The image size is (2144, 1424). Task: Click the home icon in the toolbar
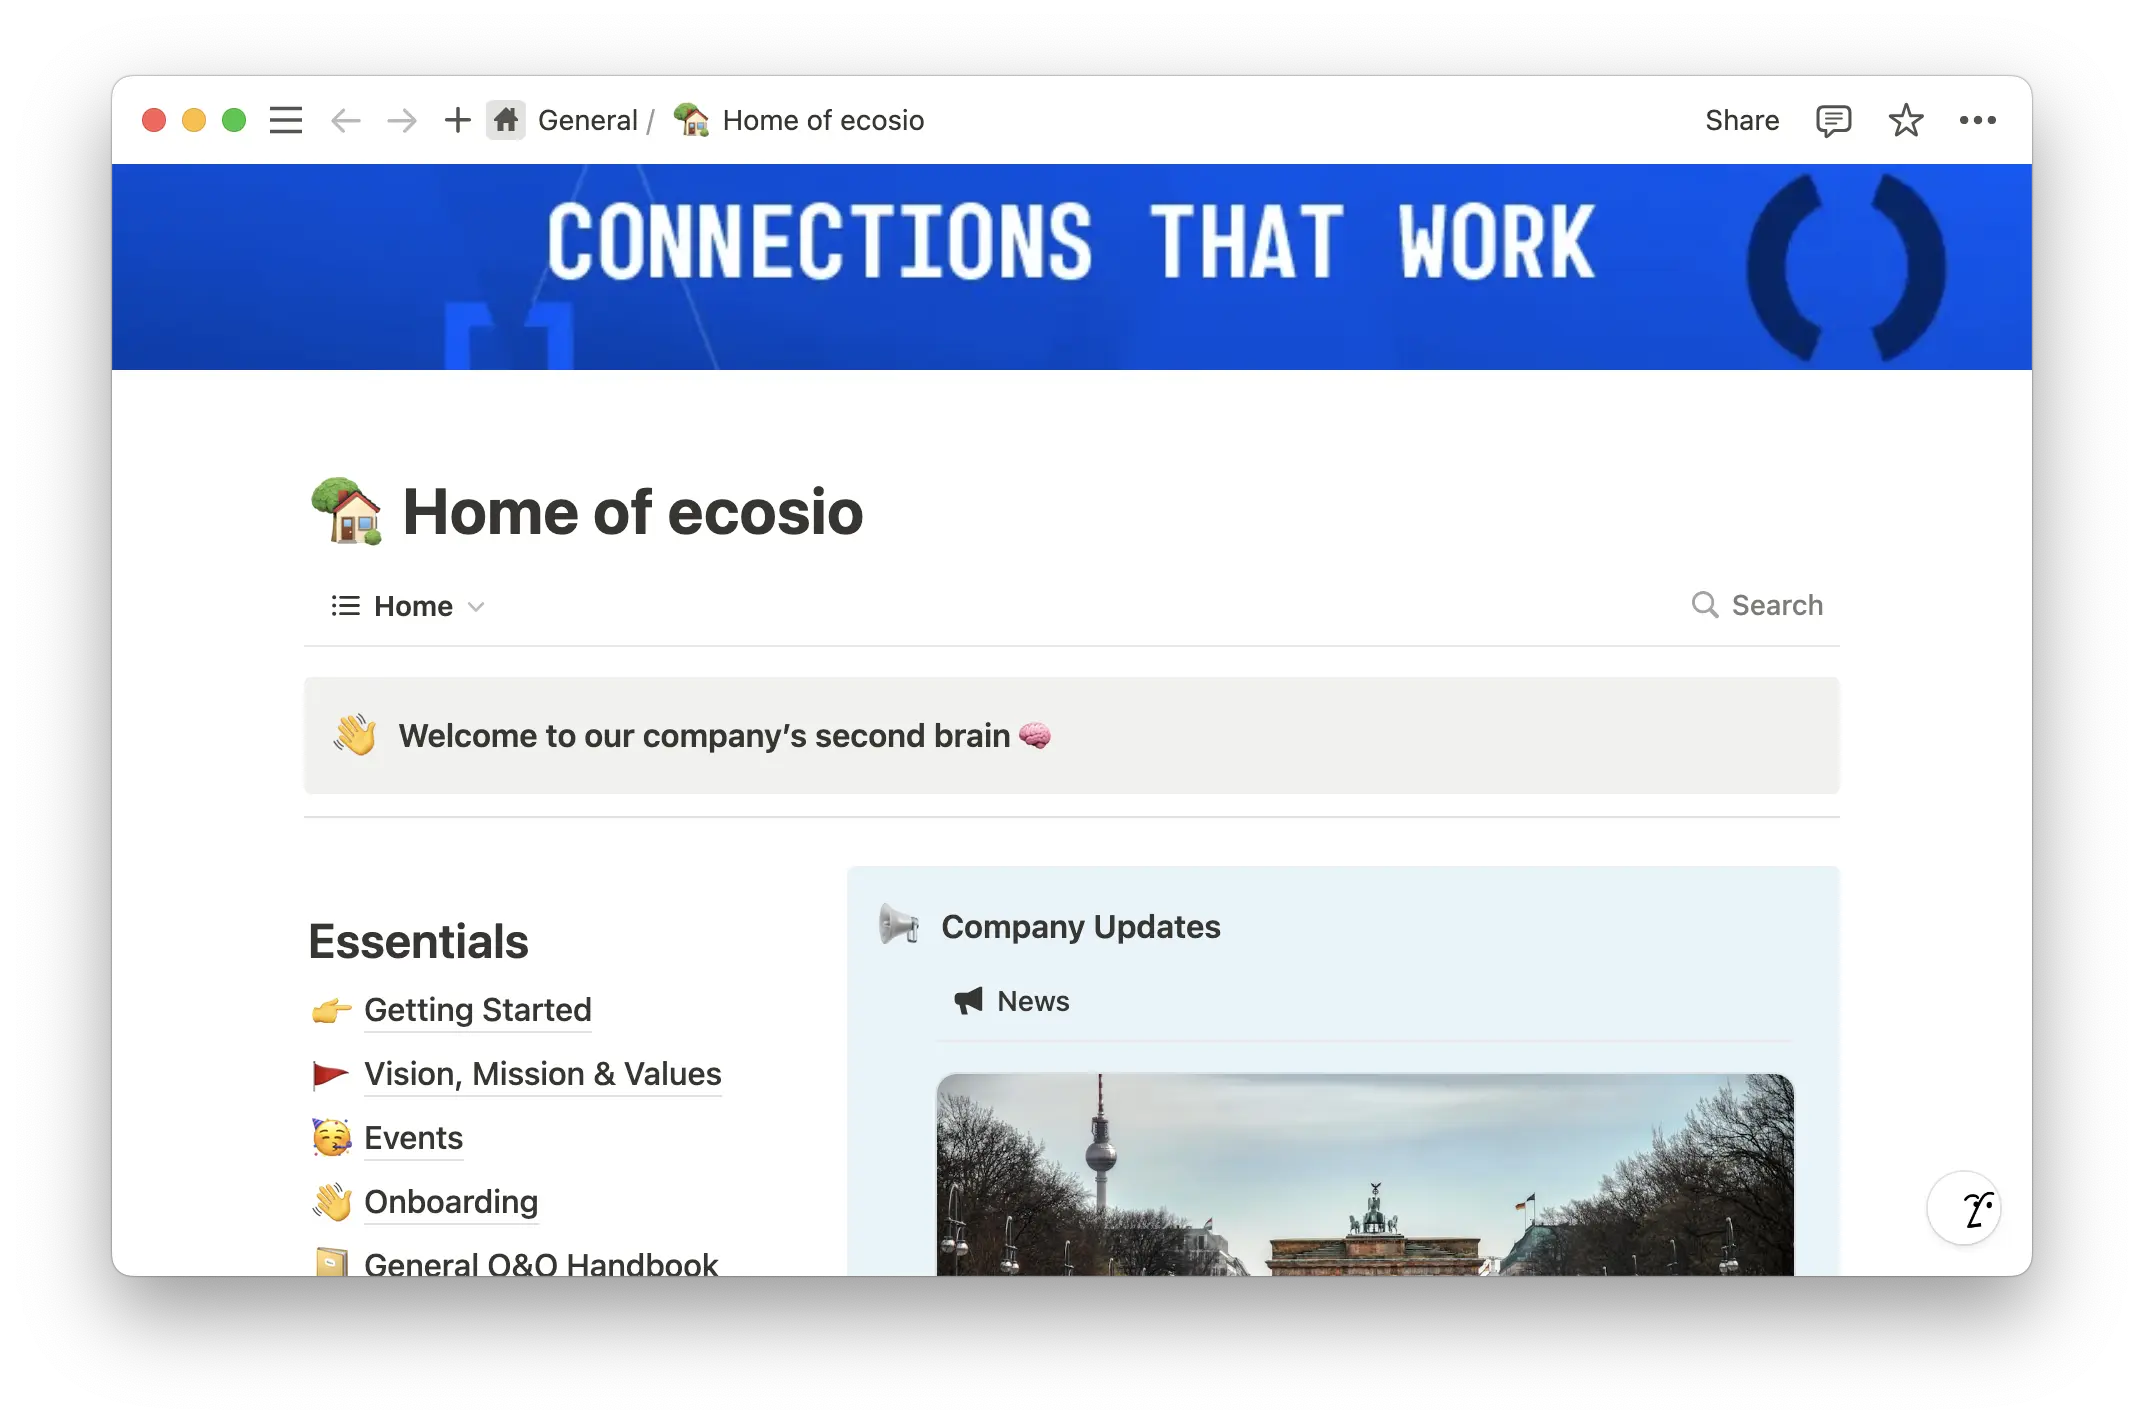coord(506,120)
